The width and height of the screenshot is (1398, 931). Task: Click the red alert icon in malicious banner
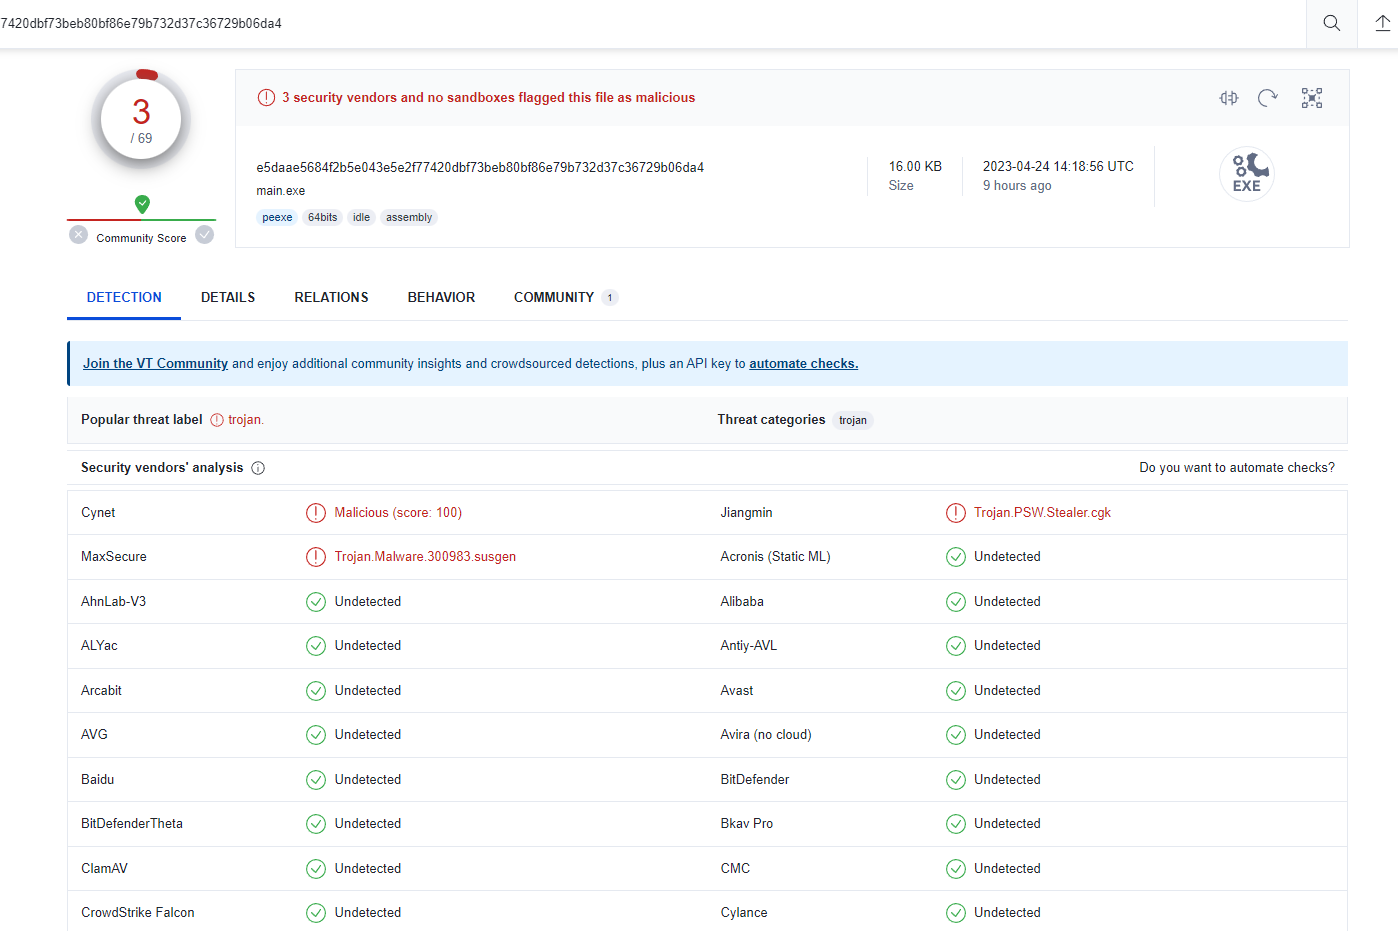click(266, 98)
